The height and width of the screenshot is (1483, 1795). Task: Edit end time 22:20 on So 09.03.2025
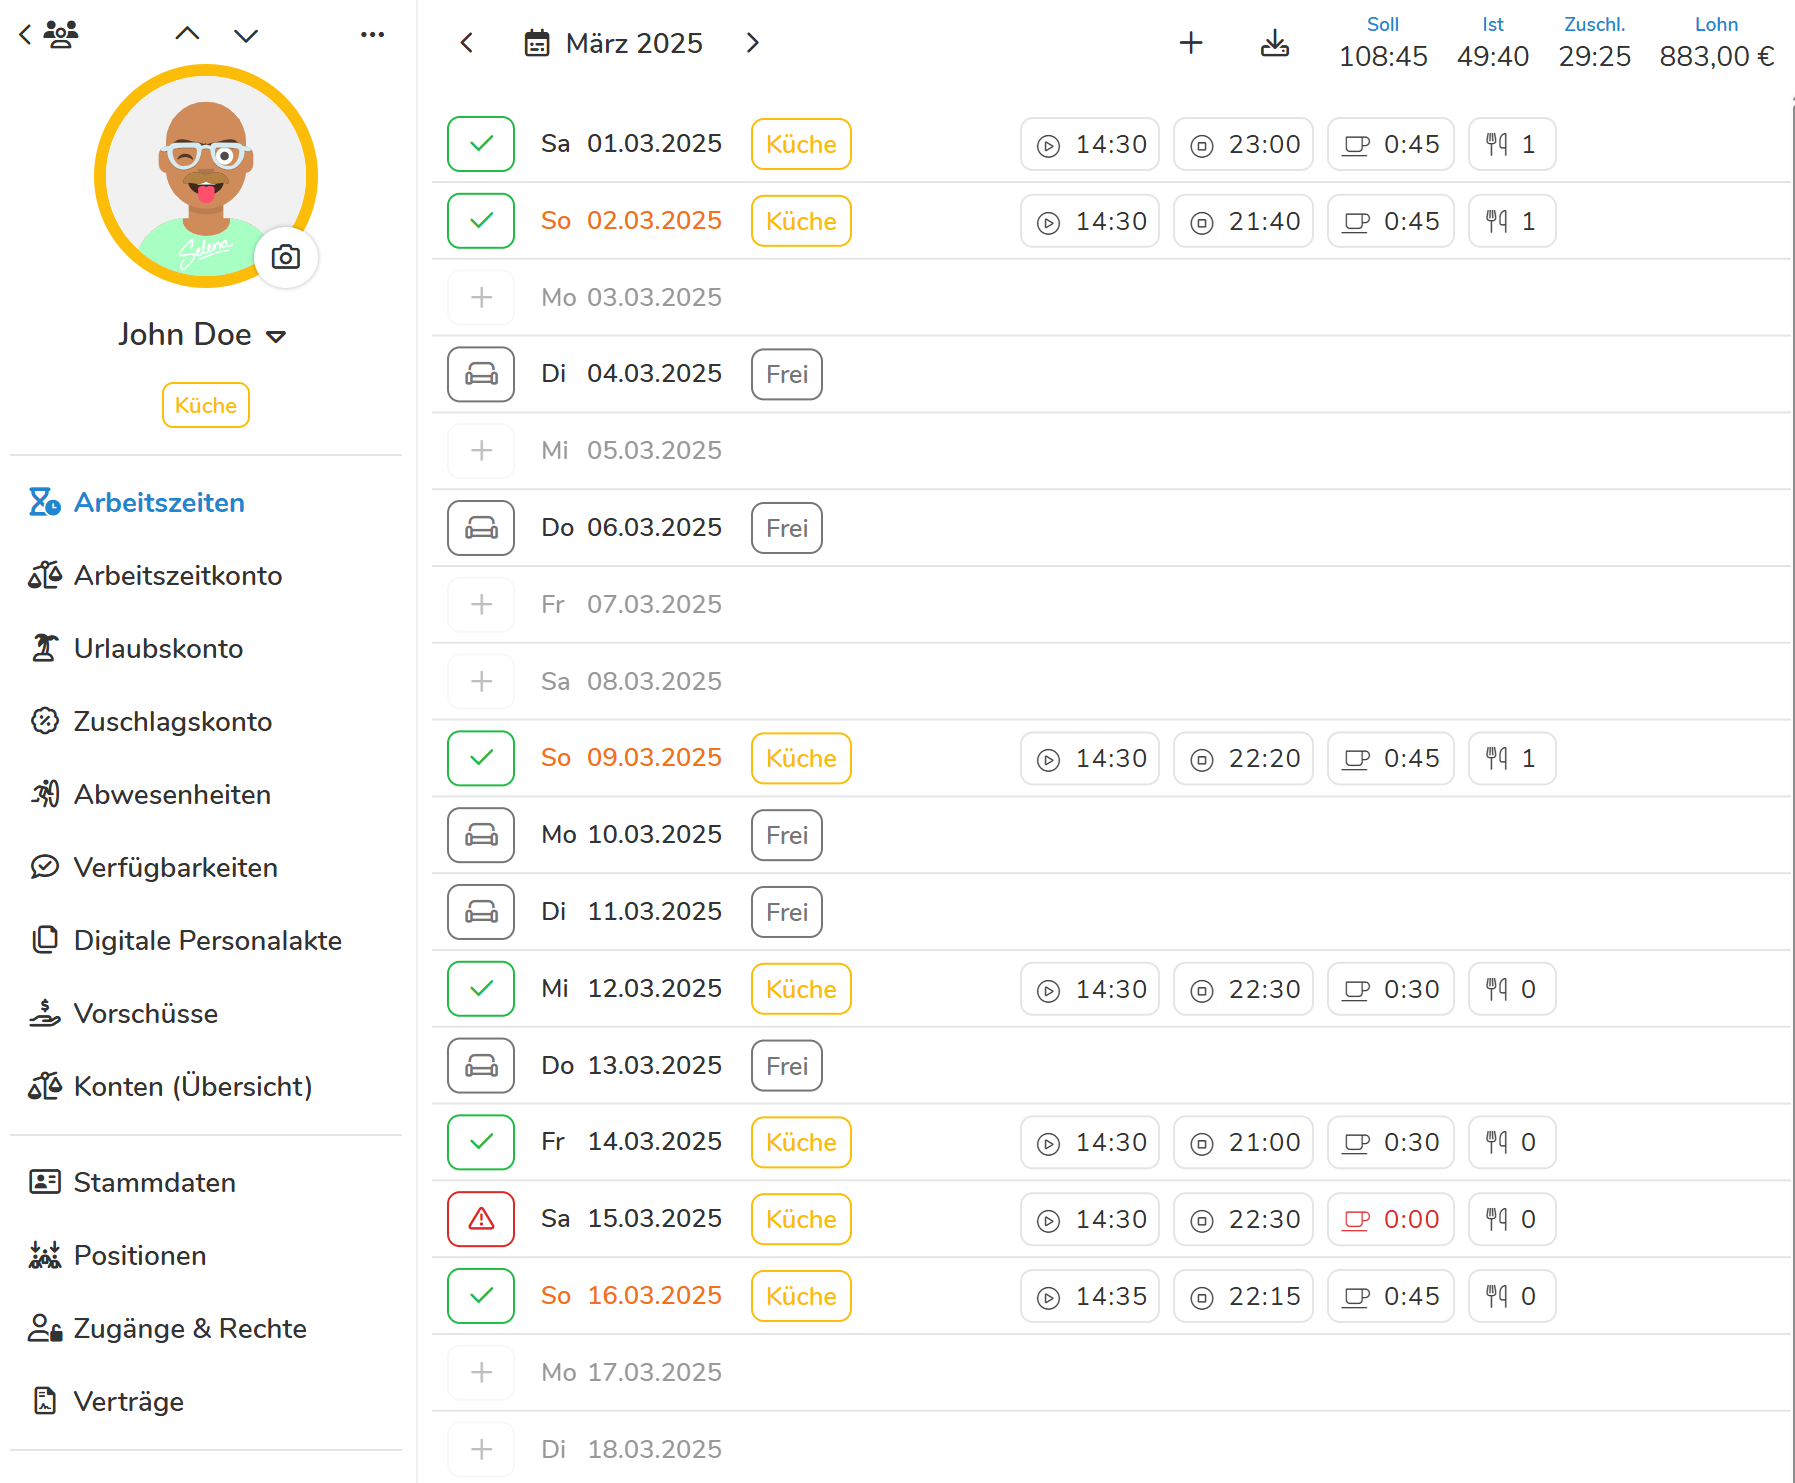pos(1243,758)
